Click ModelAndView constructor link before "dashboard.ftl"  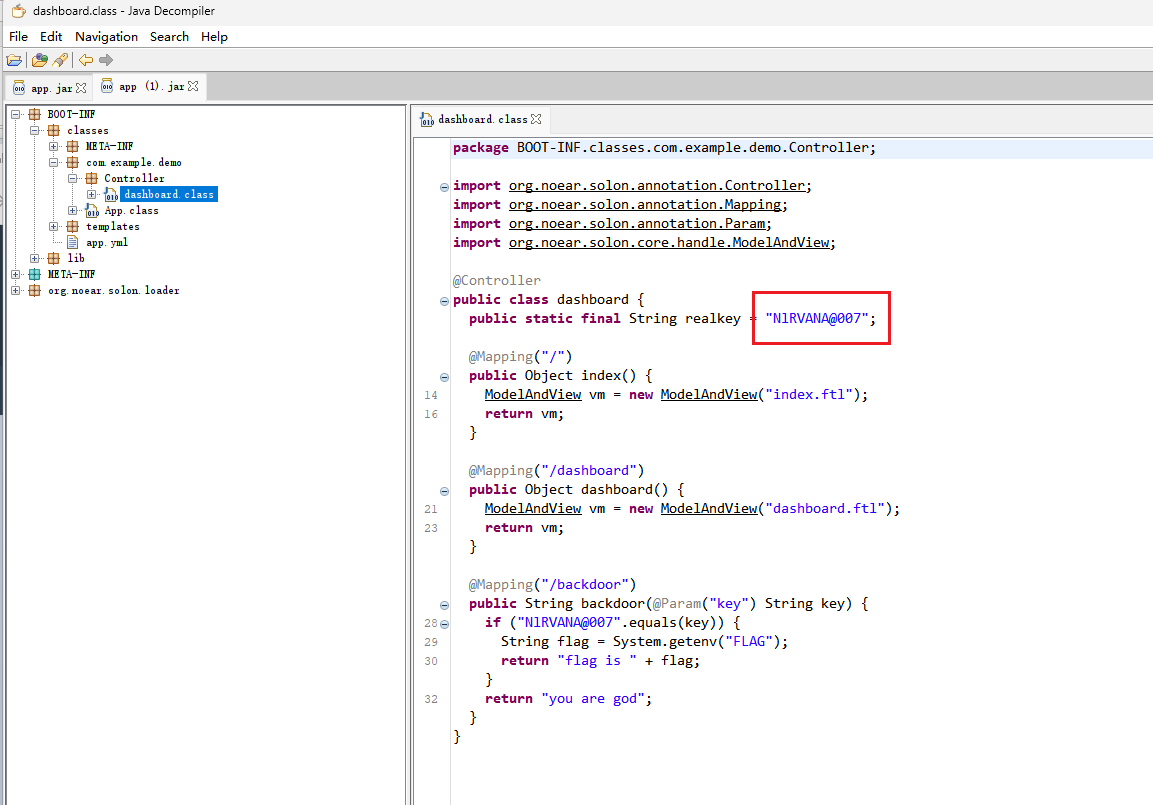click(x=709, y=509)
